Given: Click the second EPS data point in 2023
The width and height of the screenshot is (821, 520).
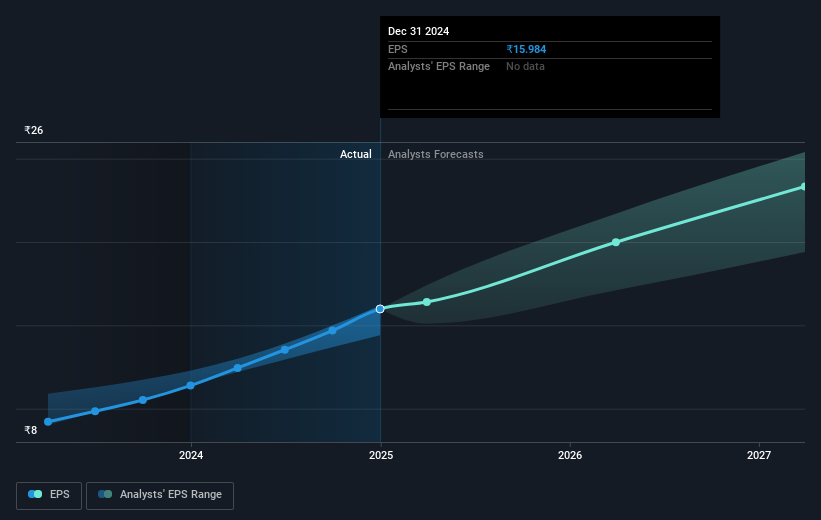Looking at the screenshot, I should (95, 411).
